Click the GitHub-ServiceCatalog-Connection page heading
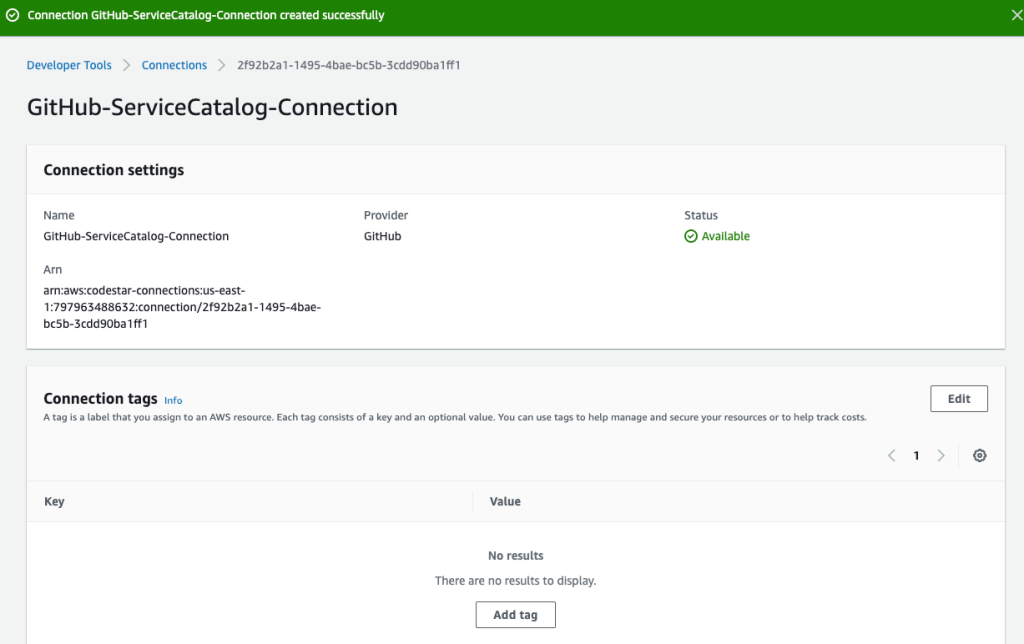This screenshot has height=644, width=1024. (x=212, y=106)
